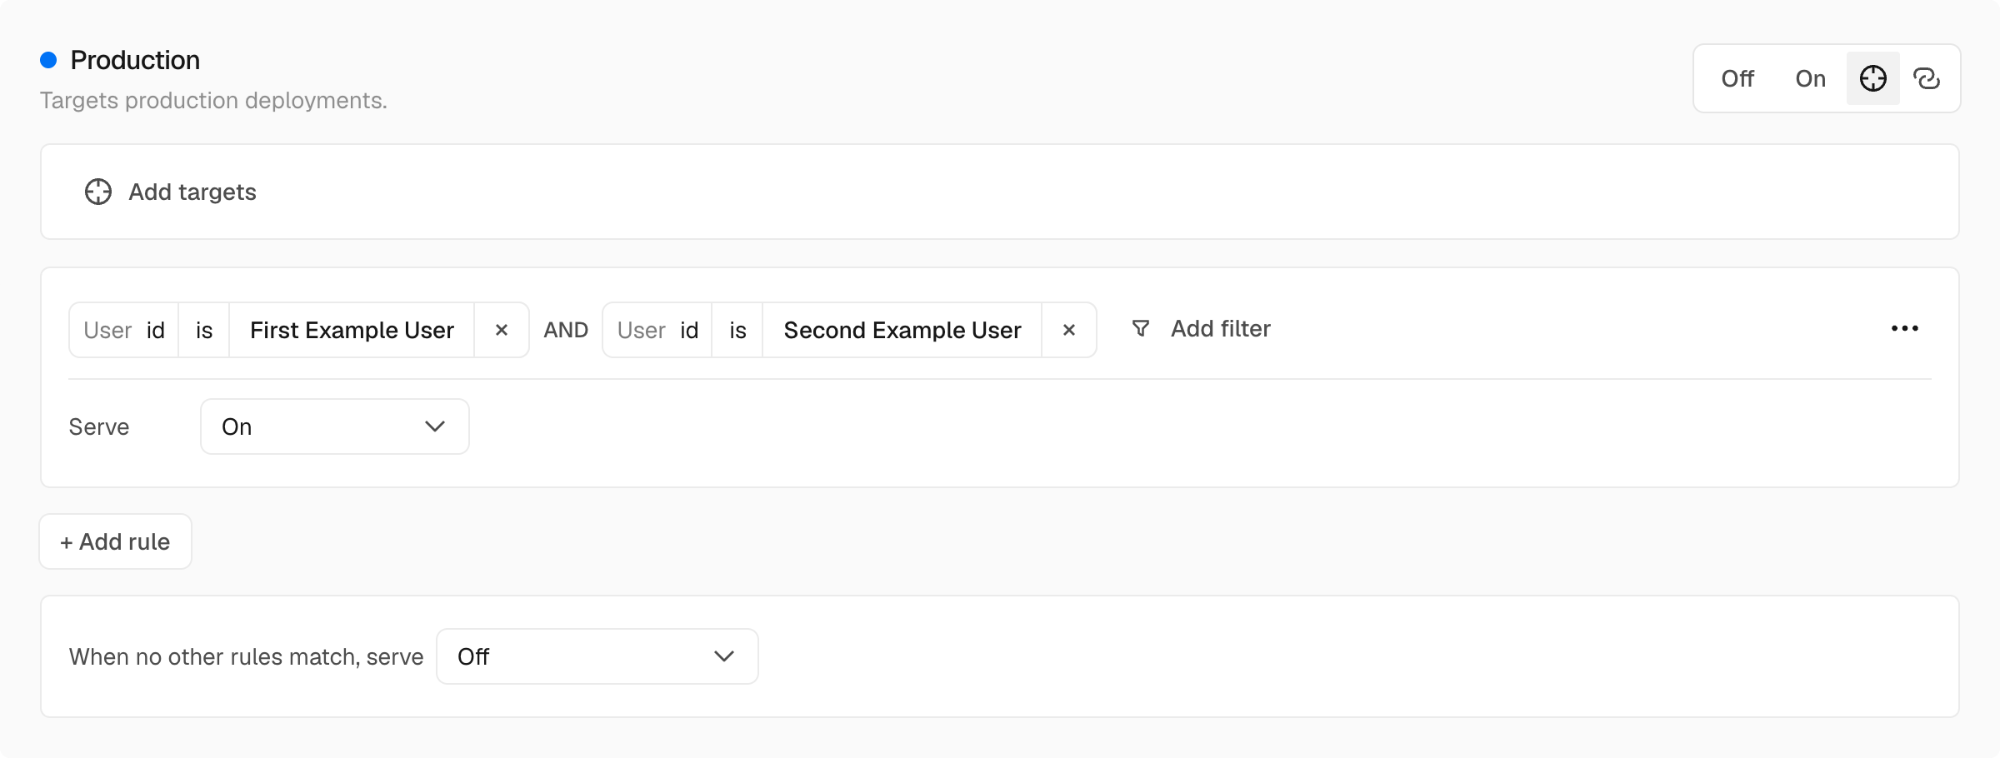The image size is (2000, 758).
Task: Click the Production environment heading
Action: click(x=135, y=60)
